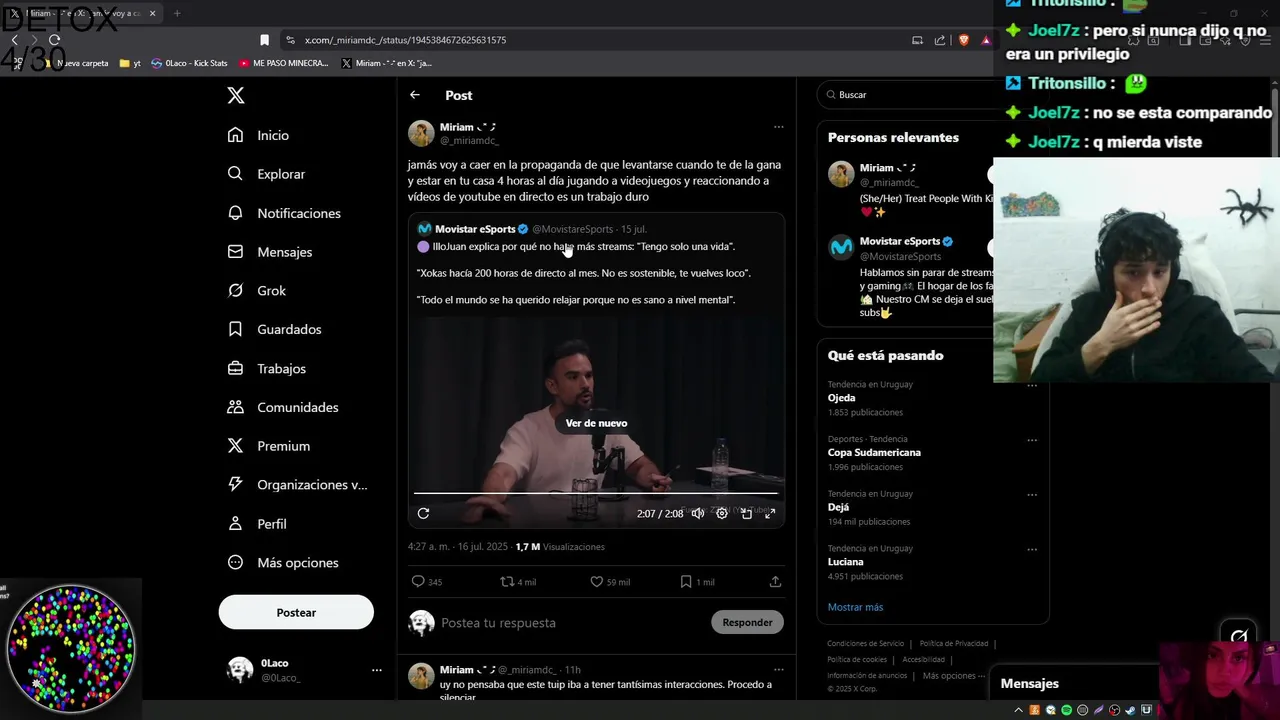The width and height of the screenshot is (1280, 720).
Task: Open the more menu on Miriam's post
Action: [778, 127]
